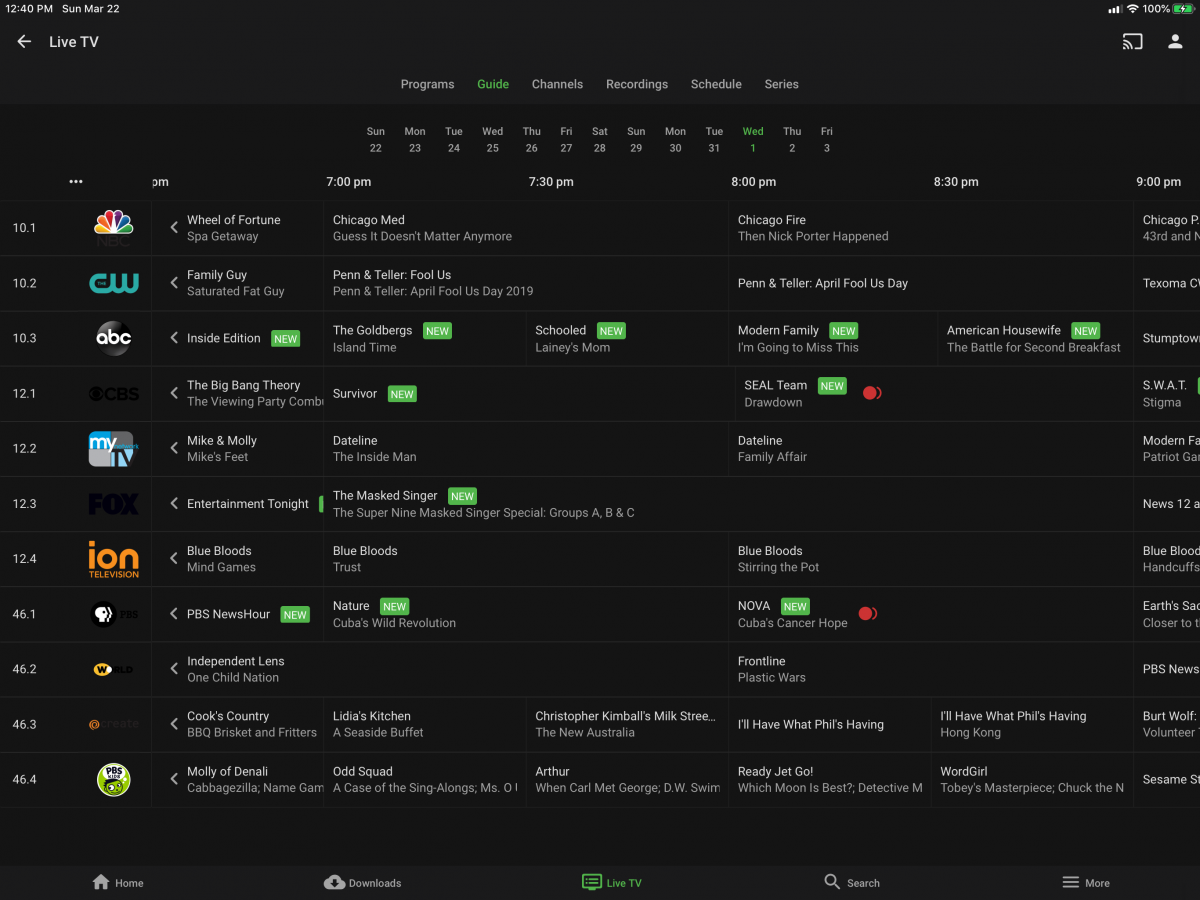The height and width of the screenshot is (900, 1200).
Task: Open Chicago Fire program
Action: coord(931,228)
